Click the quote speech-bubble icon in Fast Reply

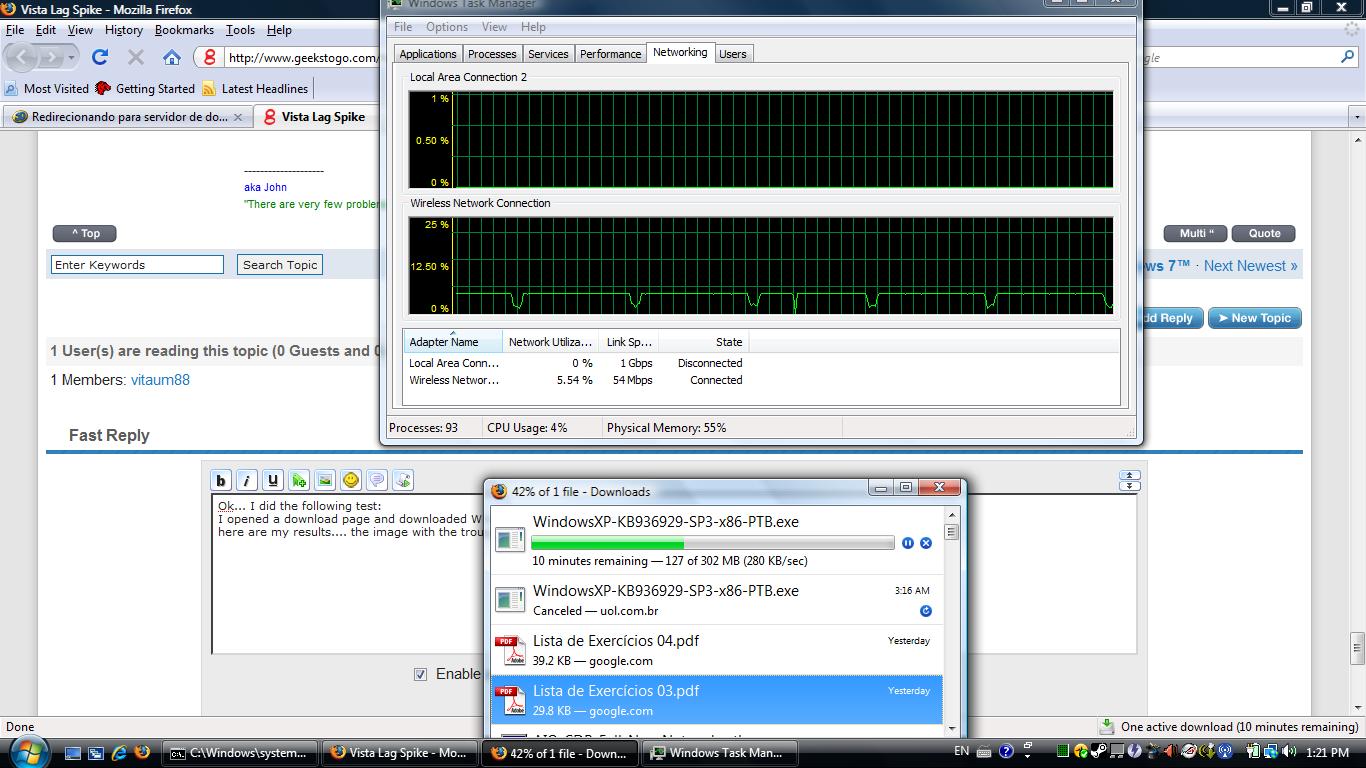click(x=377, y=481)
